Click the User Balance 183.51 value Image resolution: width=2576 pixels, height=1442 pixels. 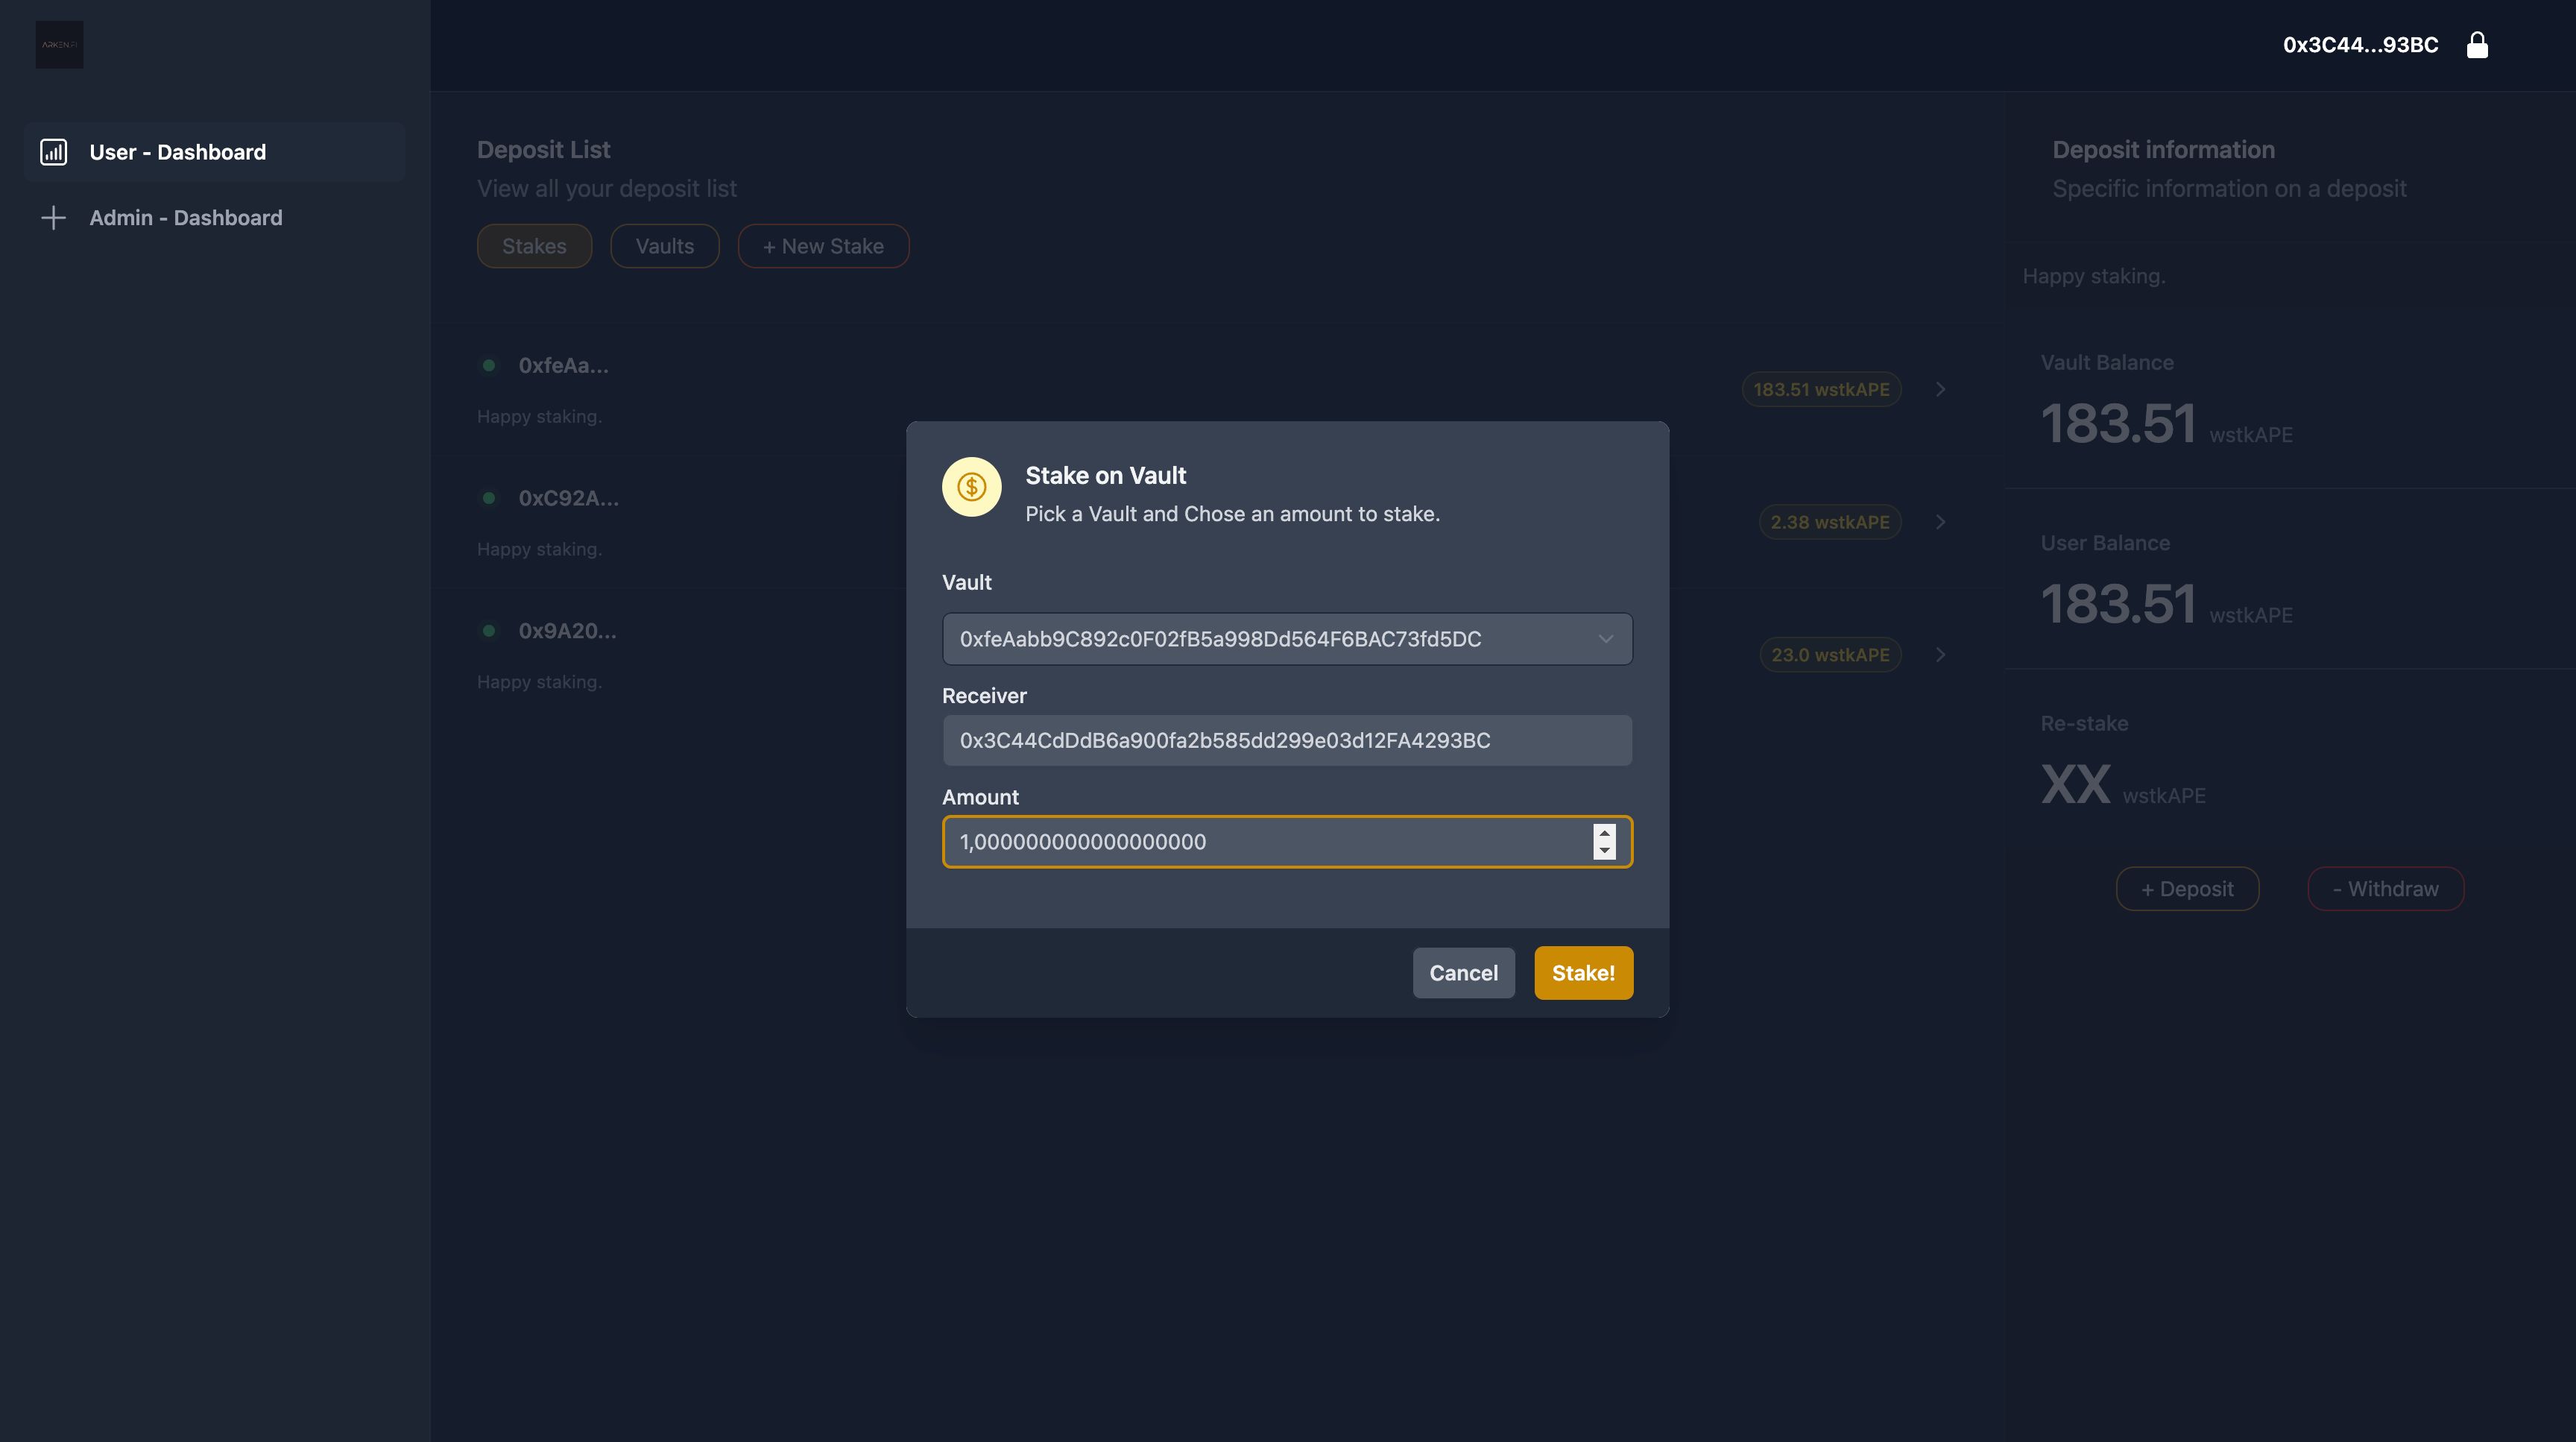(x=2118, y=604)
